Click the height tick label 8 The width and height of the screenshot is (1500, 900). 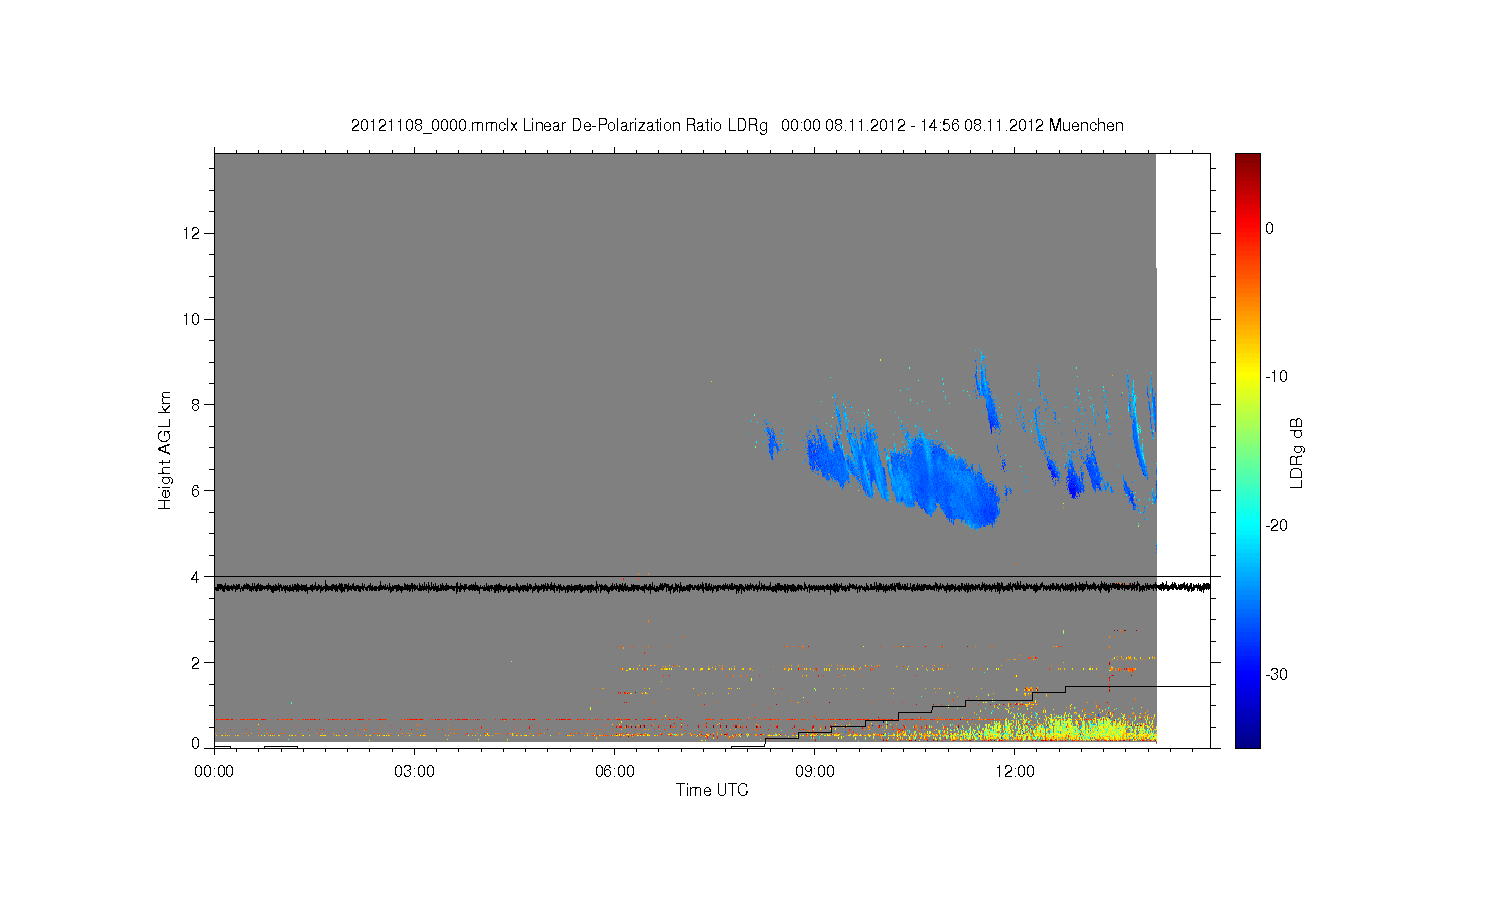pos(196,405)
